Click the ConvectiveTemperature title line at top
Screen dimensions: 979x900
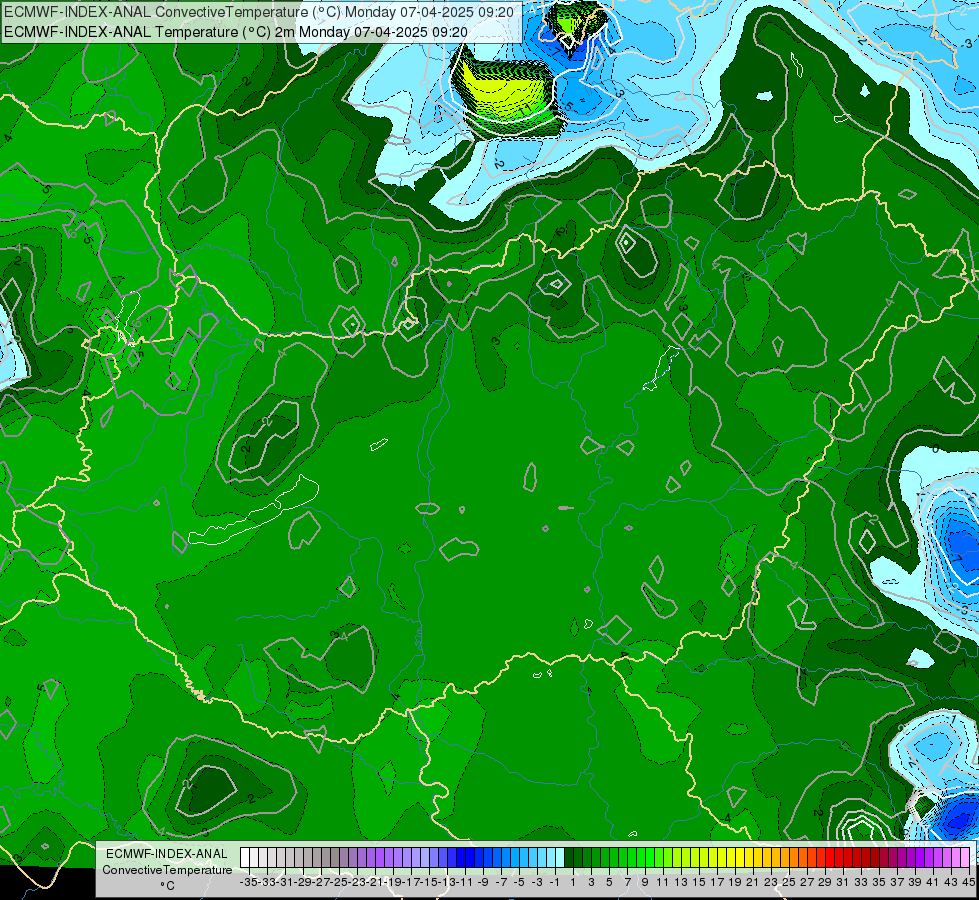tap(259, 12)
